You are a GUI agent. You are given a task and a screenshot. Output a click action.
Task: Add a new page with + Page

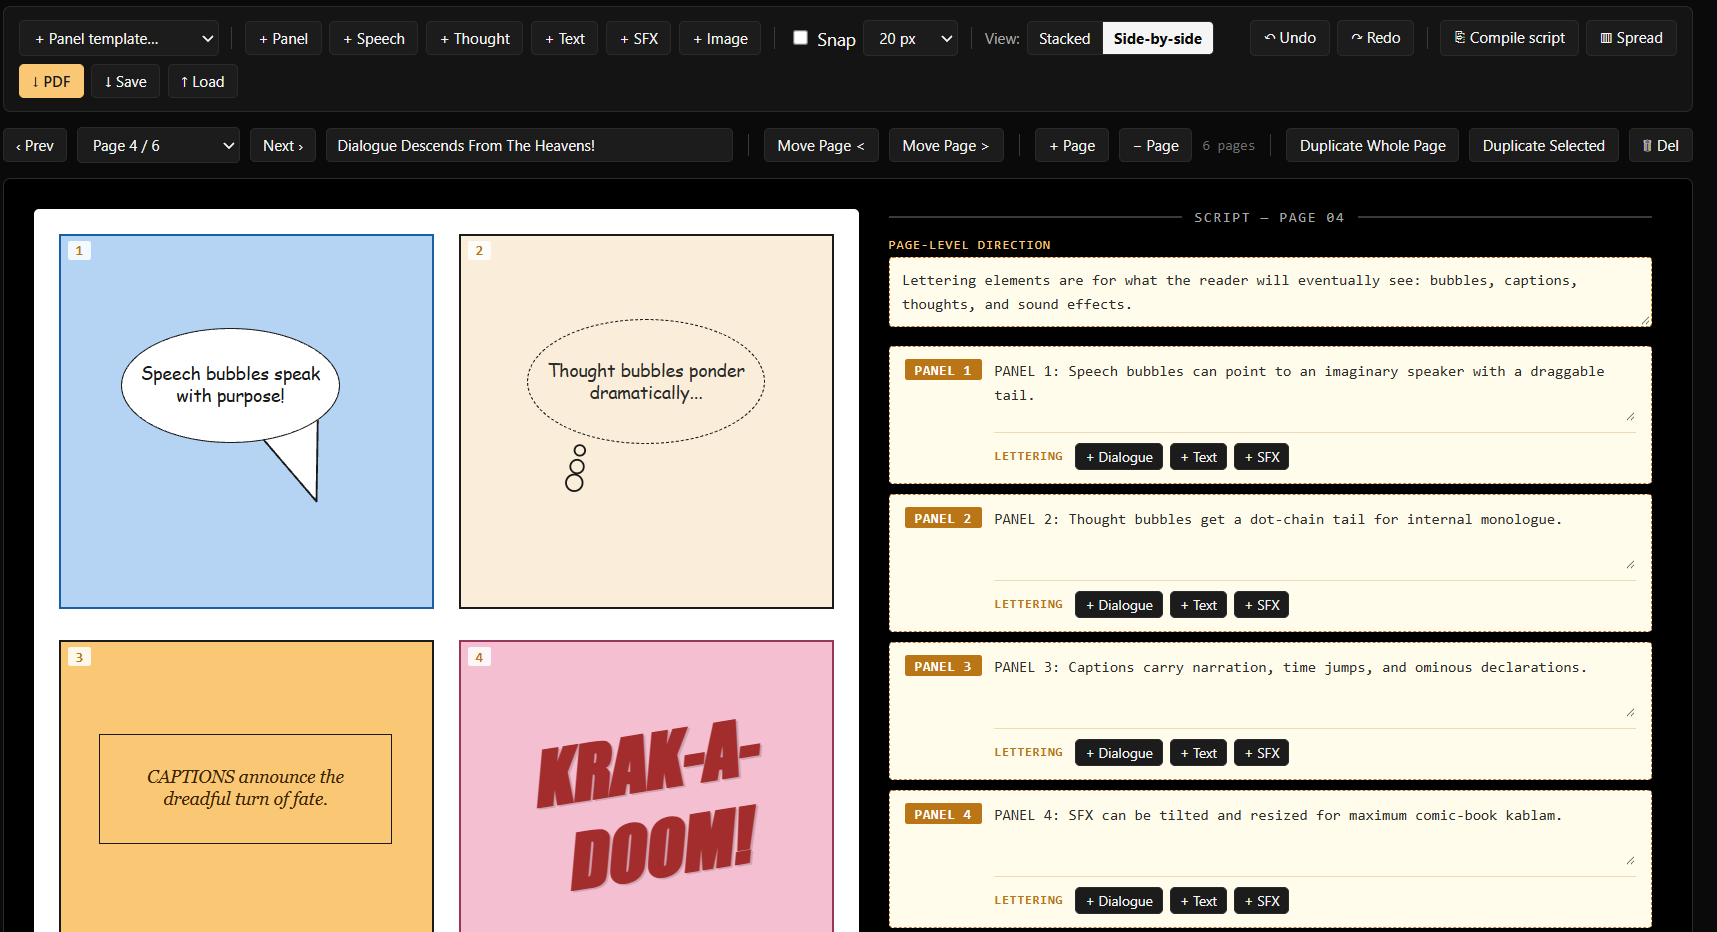(x=1072, y=145)
